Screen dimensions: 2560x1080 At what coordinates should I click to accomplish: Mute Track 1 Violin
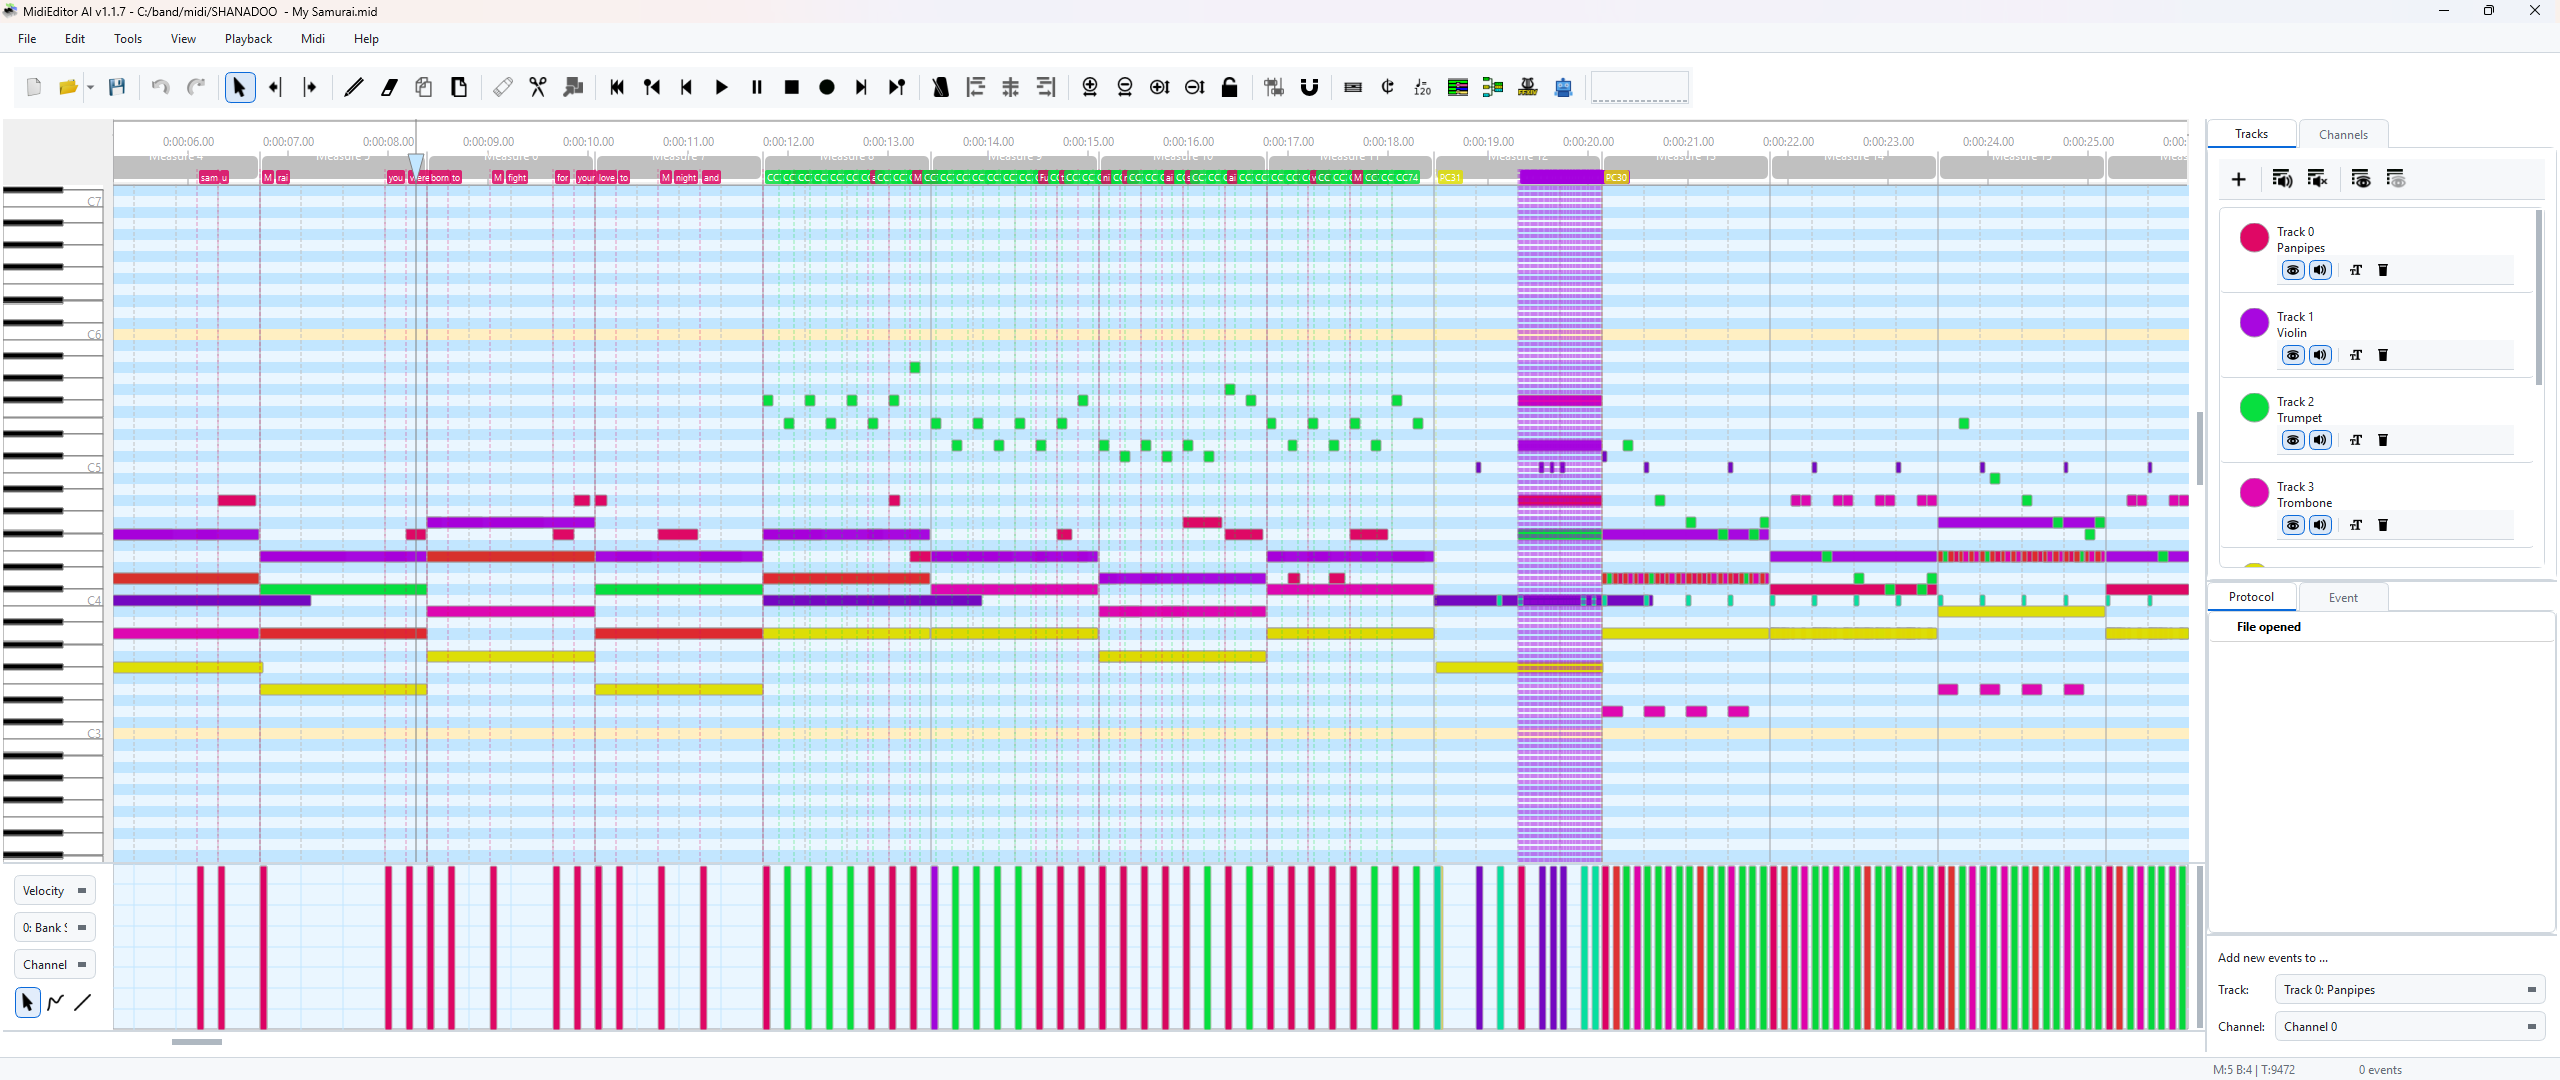[x=2320, y=355]
